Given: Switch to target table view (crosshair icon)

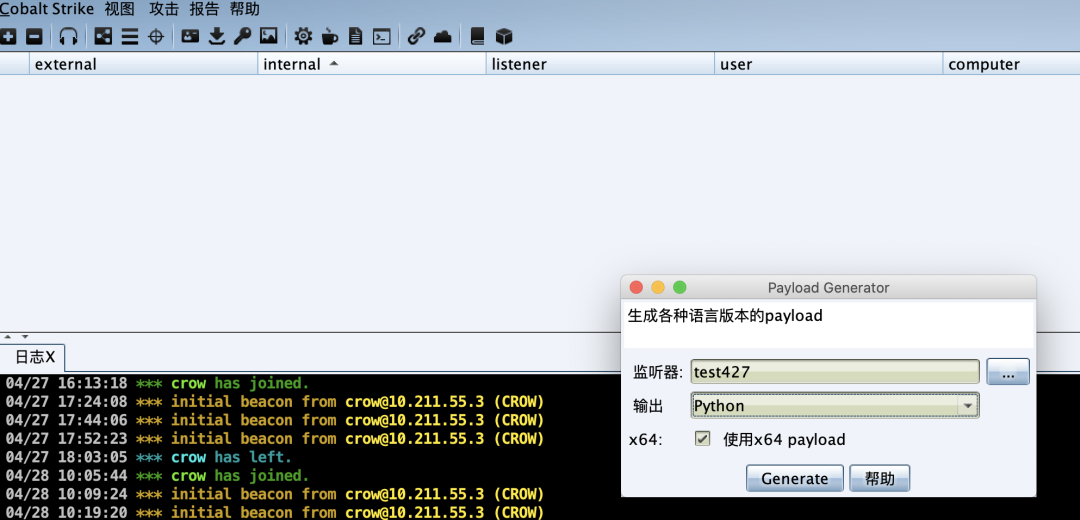Looking at the screenshot, I should (156, 37).
